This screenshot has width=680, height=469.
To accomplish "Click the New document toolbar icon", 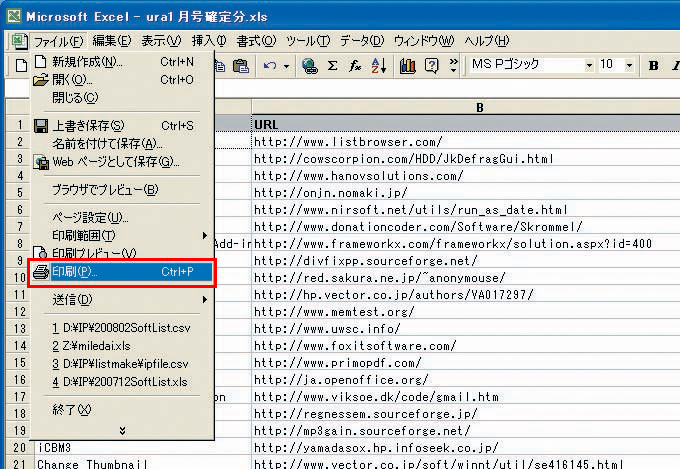I will click(21, 66).
